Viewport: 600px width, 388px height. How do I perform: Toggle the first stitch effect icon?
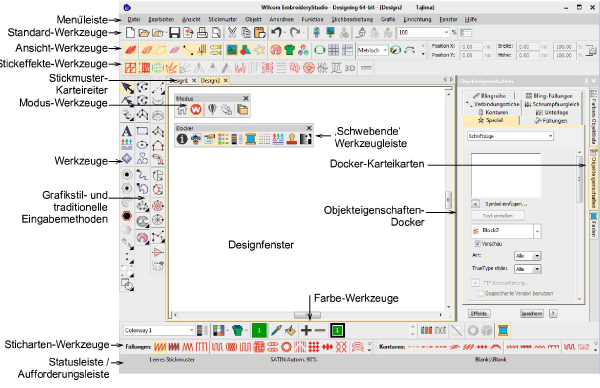pyautogui.click(x=130, y=68)
